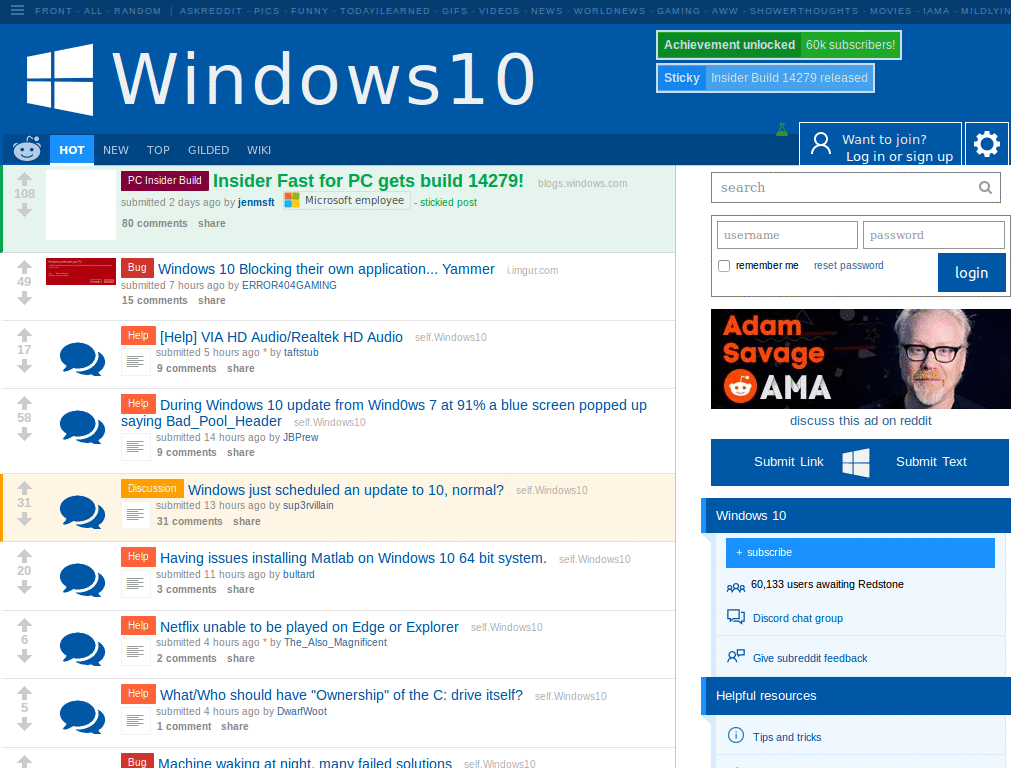
Task: Click the Achievement unlocked 60k subscribers banner
Action: [778, 45]
